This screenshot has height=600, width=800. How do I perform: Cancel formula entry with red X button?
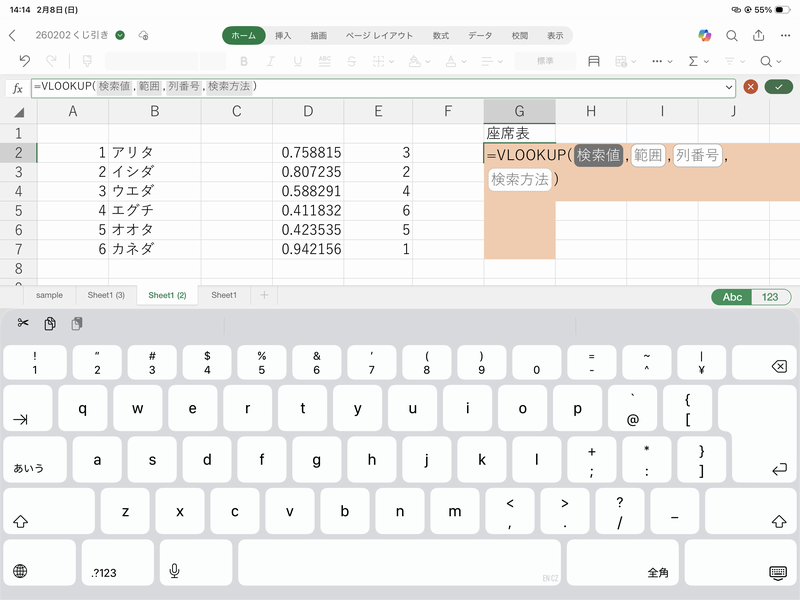pyautogui.click(x=750, y=87)
